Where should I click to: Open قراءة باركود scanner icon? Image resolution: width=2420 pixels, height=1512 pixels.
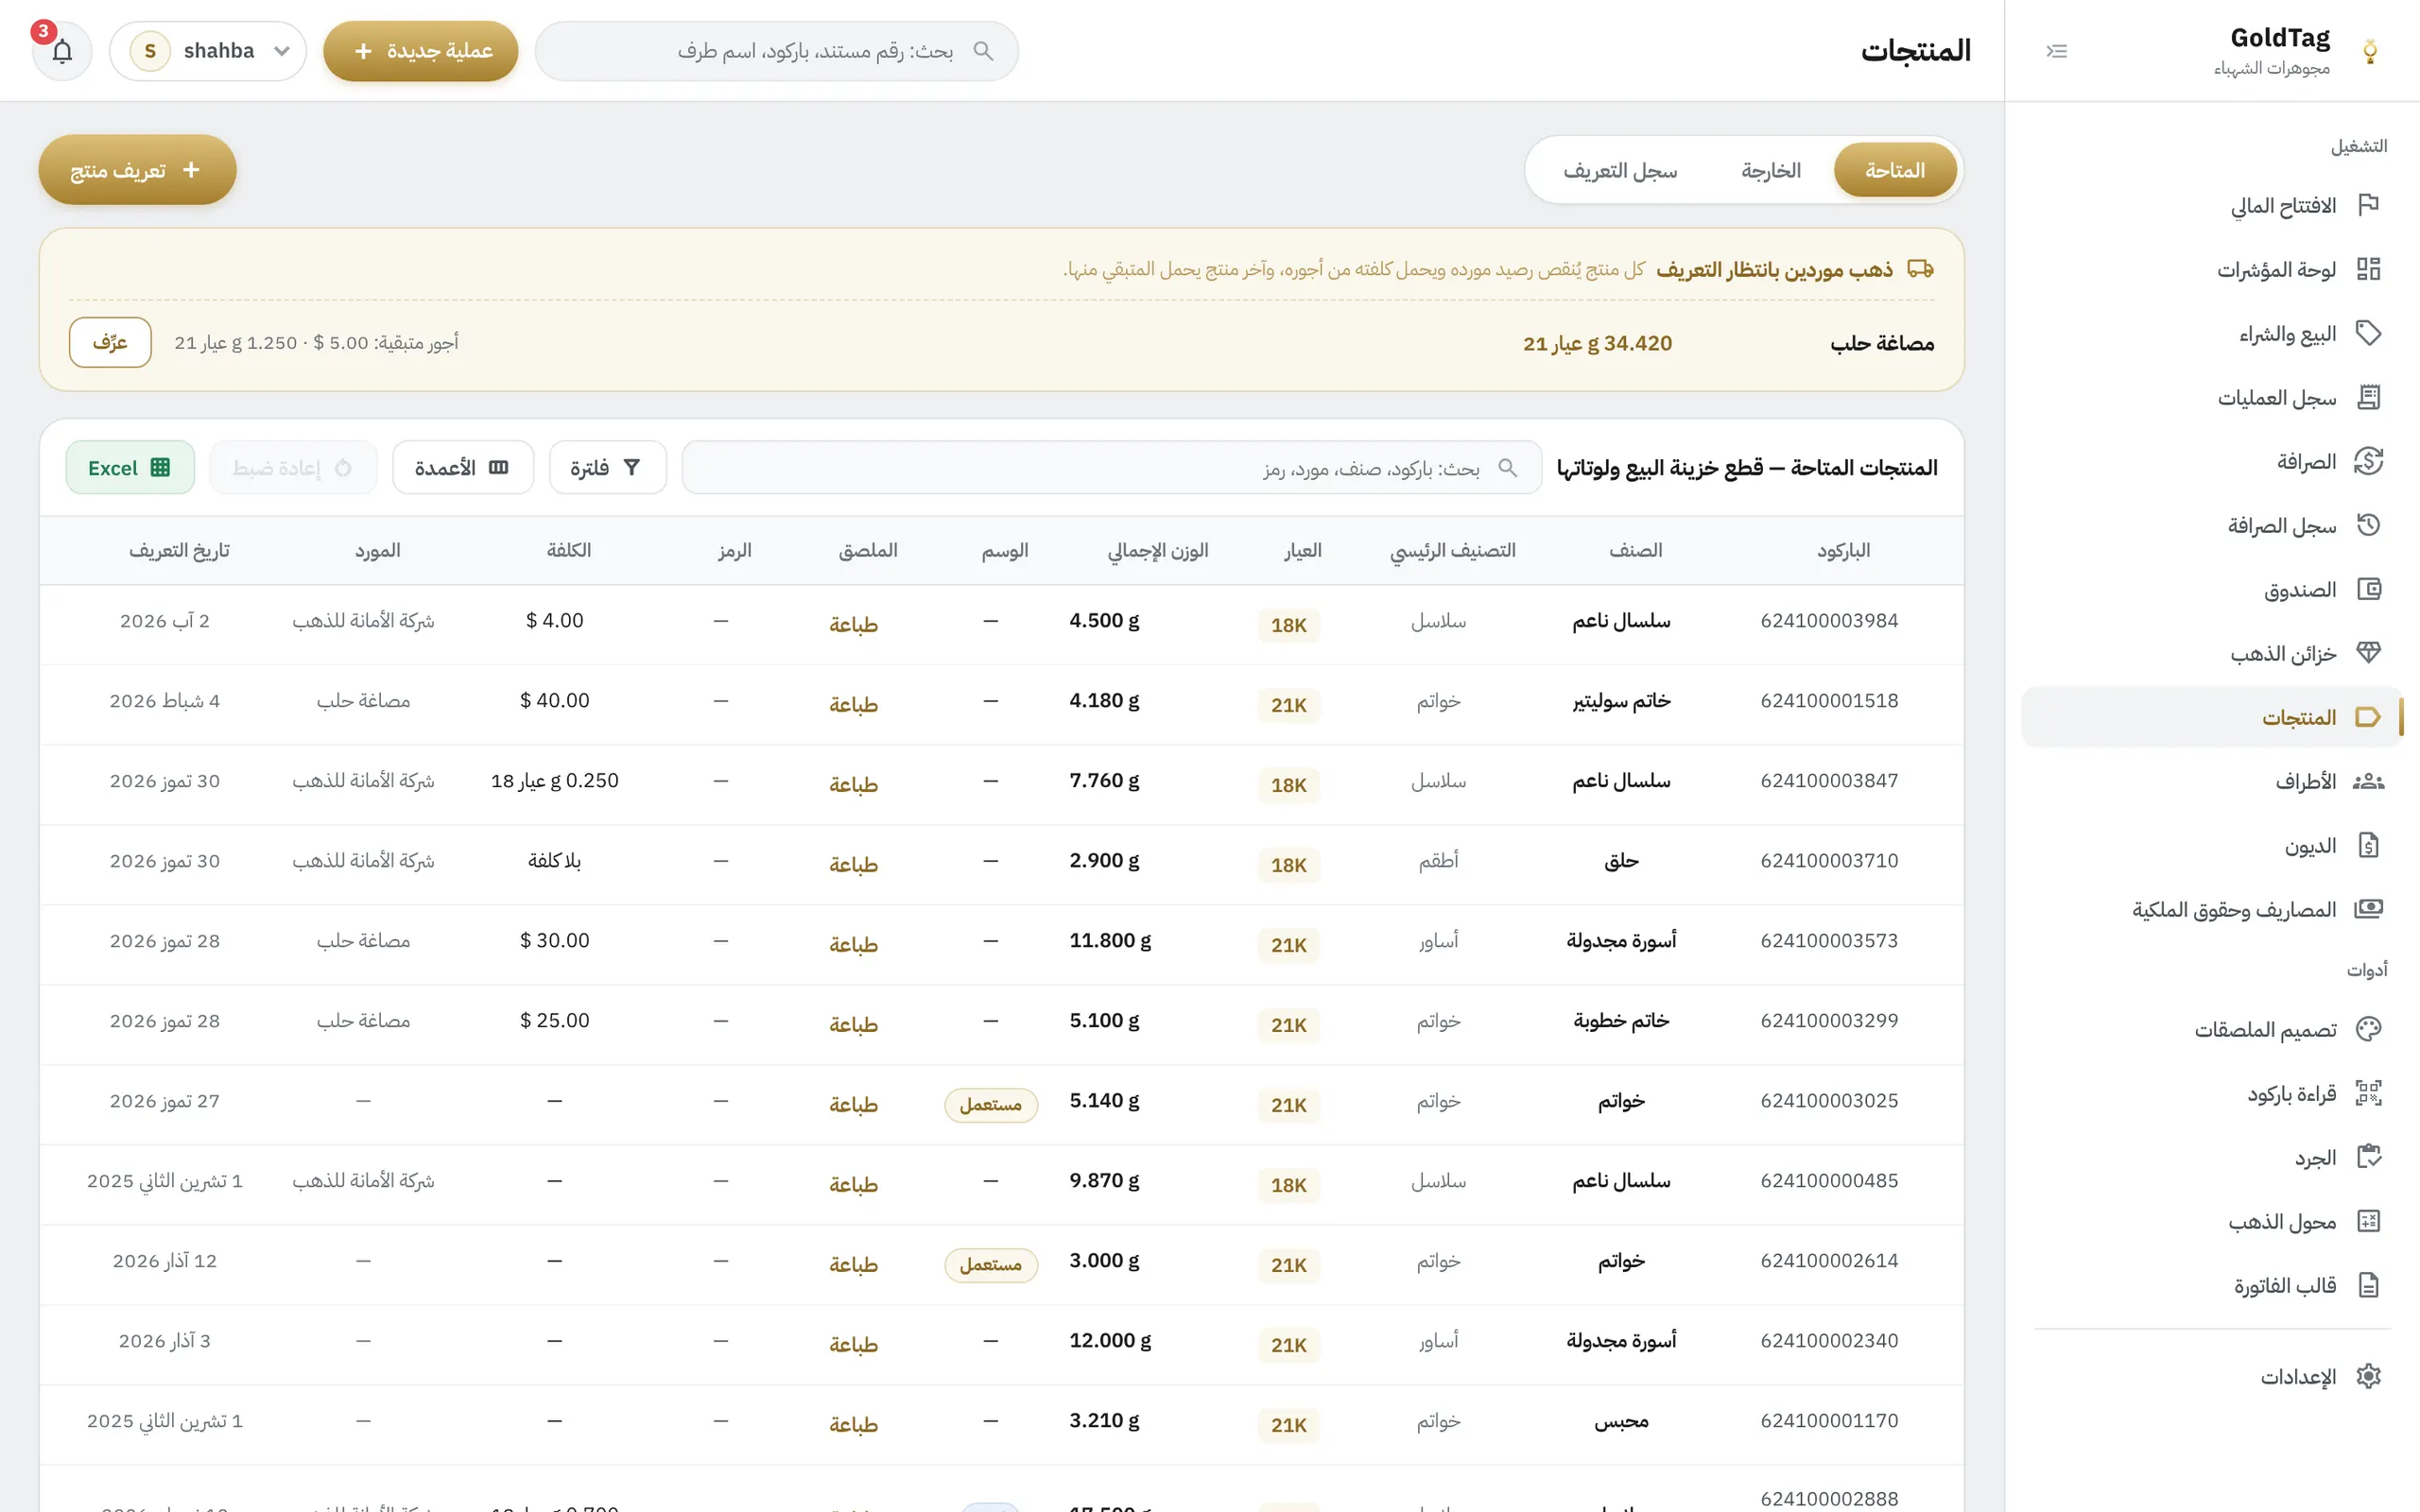click(2368, 1093)
